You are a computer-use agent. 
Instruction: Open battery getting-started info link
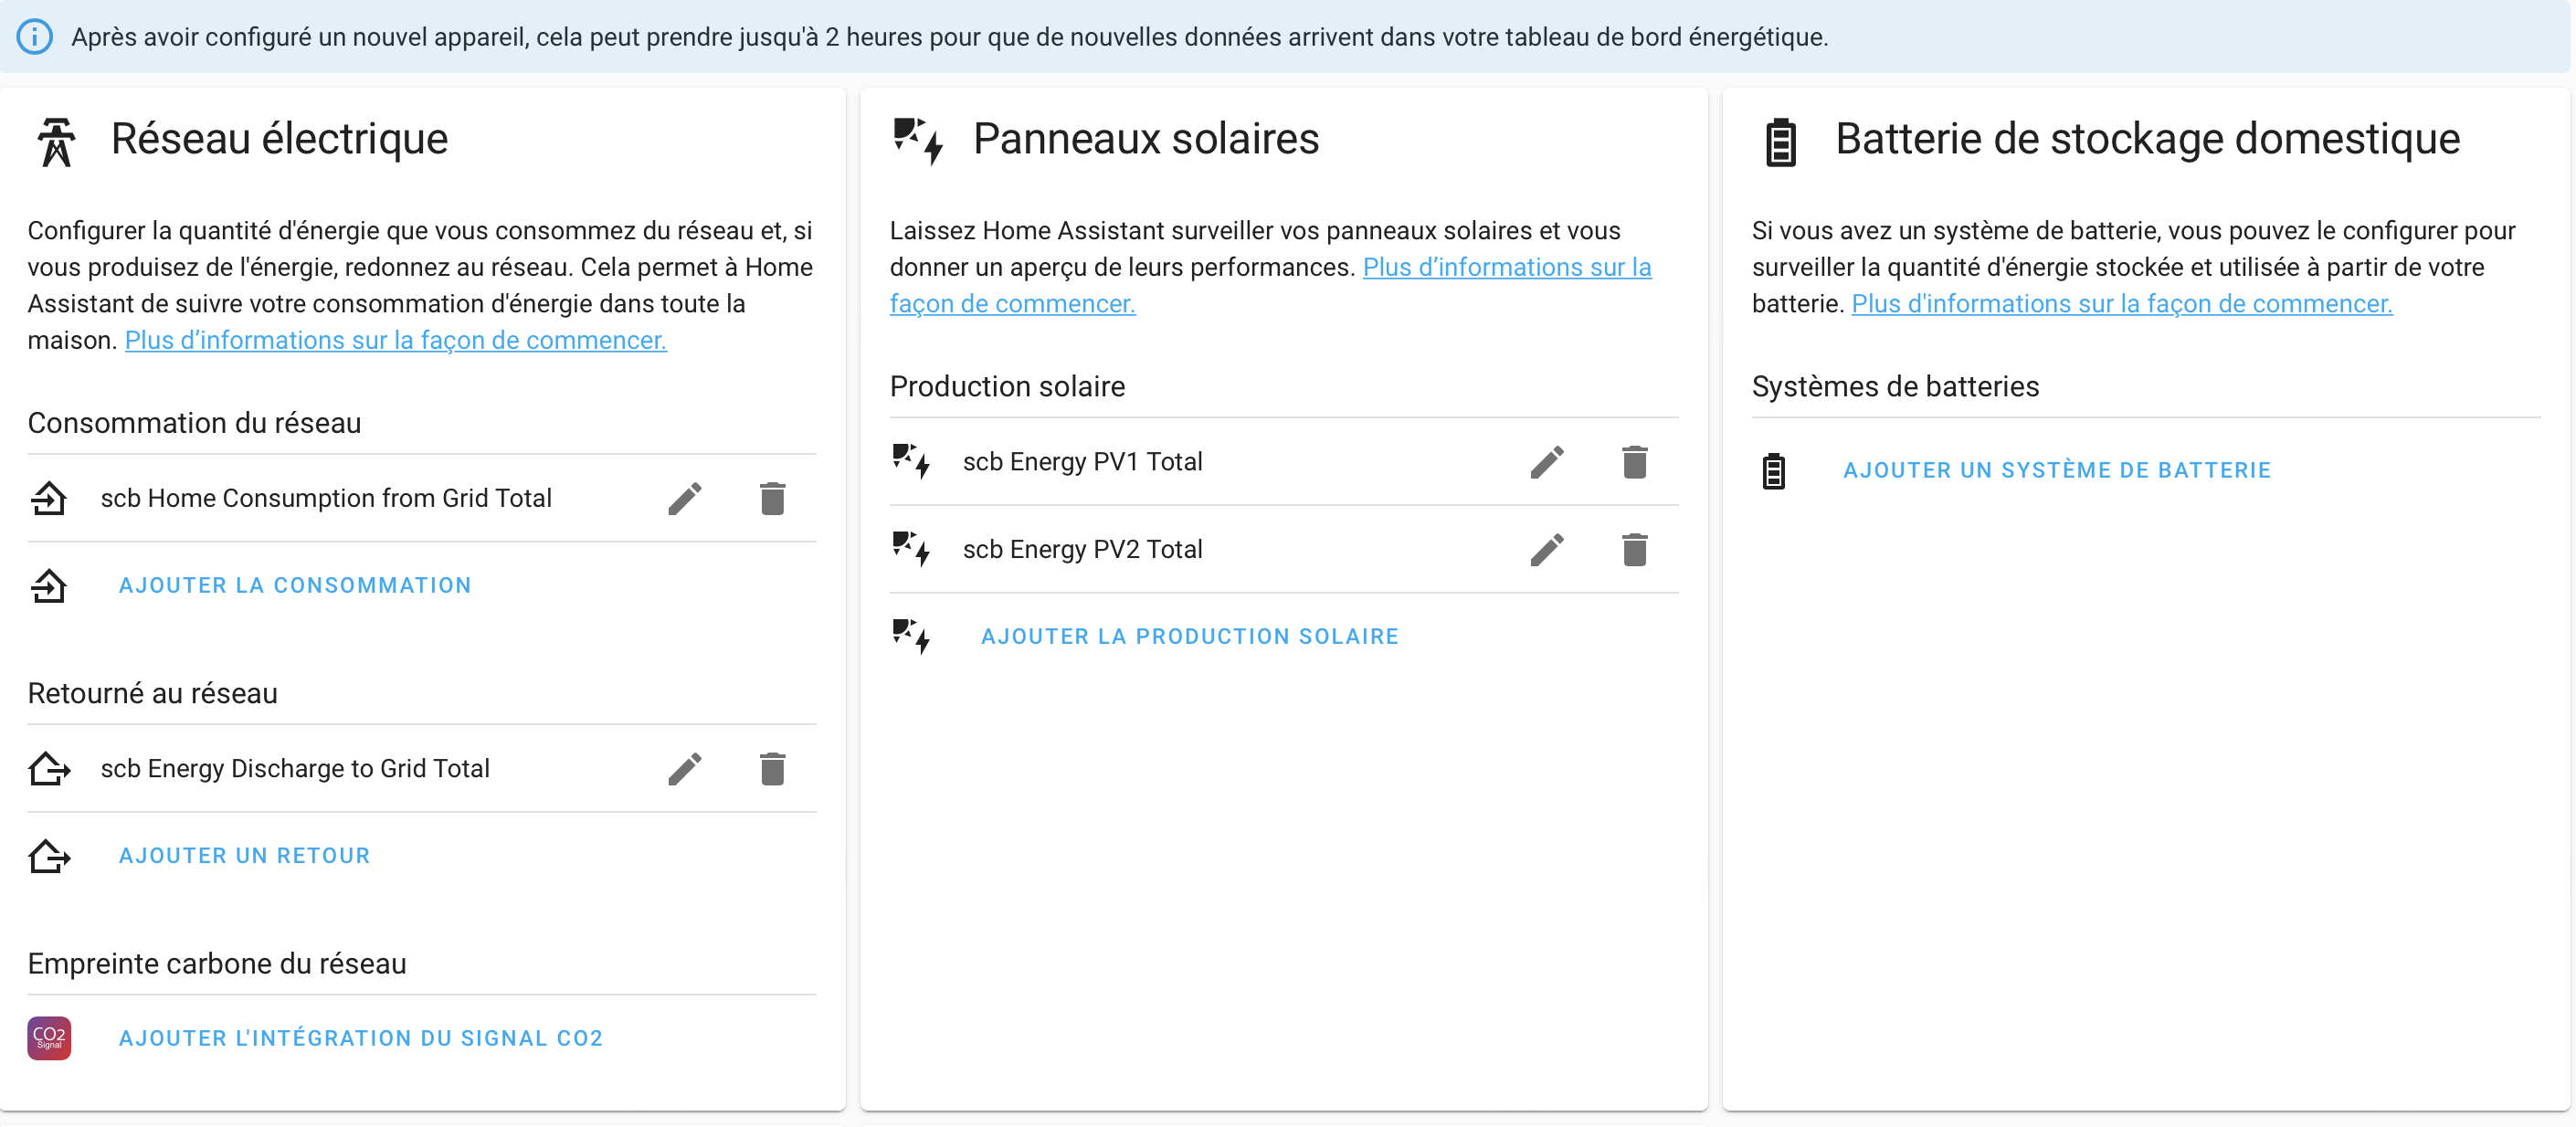[x=2121, y=303]
